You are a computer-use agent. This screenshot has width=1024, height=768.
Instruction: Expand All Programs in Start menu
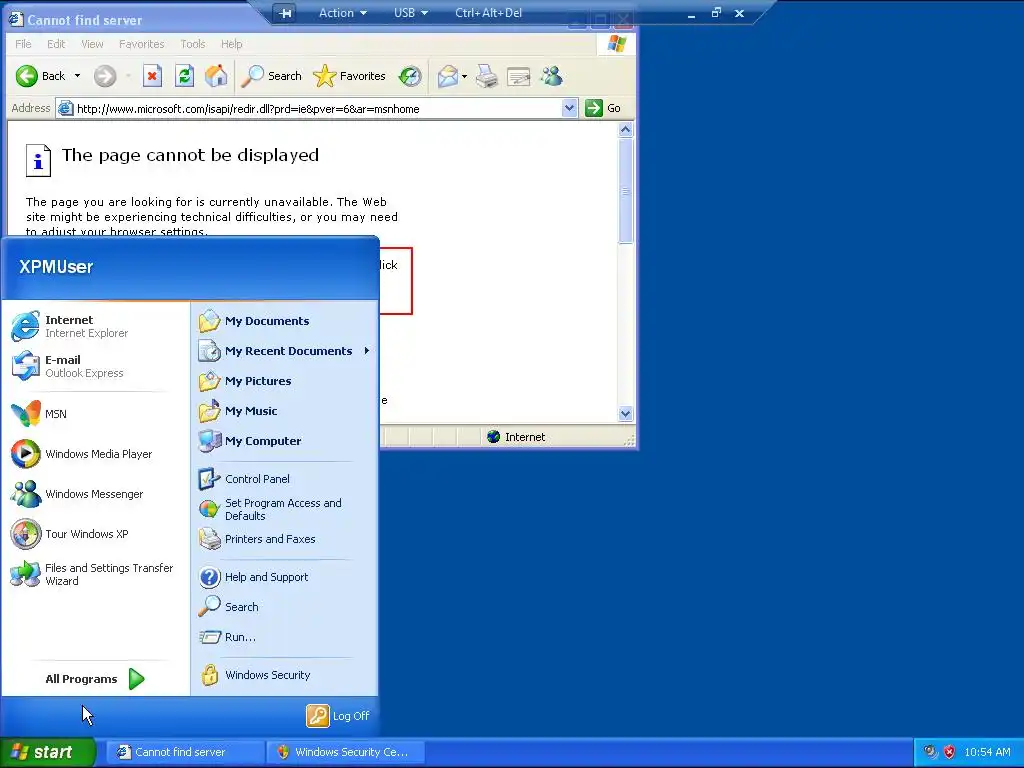(95, 679)
